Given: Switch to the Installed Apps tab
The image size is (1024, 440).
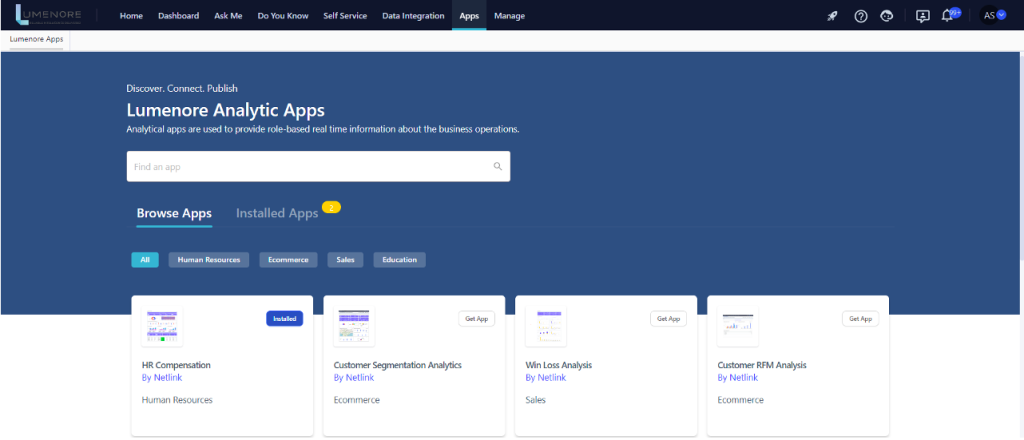Looking at the screenshot, I should point(277,214).
